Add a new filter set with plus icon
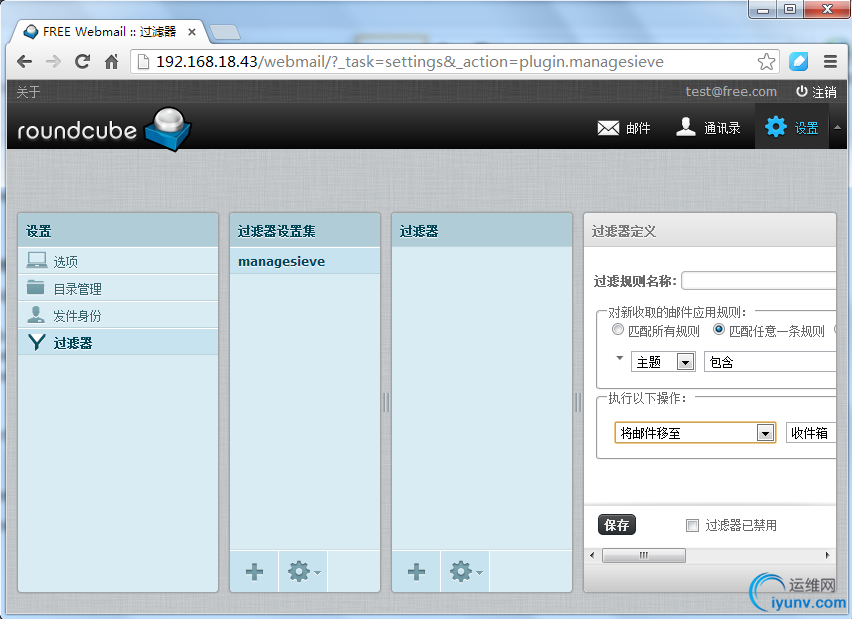 pos(254,572)
